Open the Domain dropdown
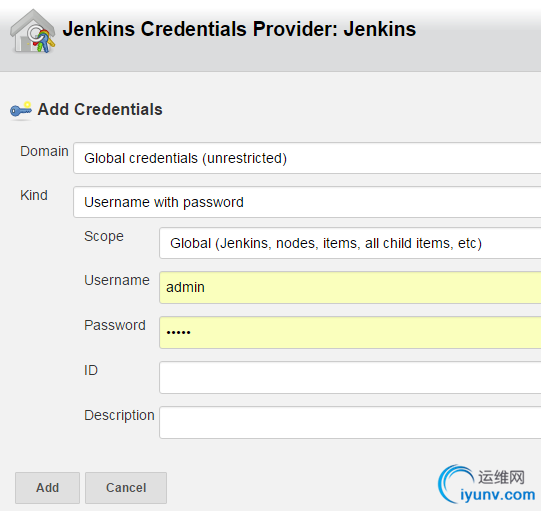 [x=307, y=158]
